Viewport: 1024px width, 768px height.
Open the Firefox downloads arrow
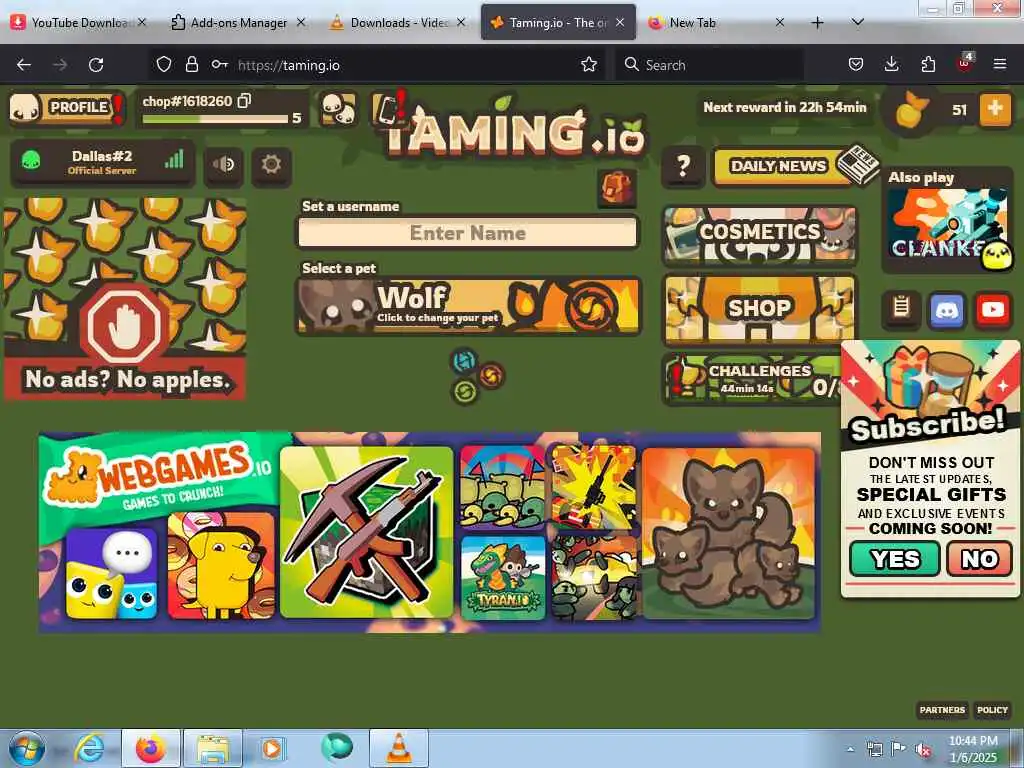[x=891, y=65]
